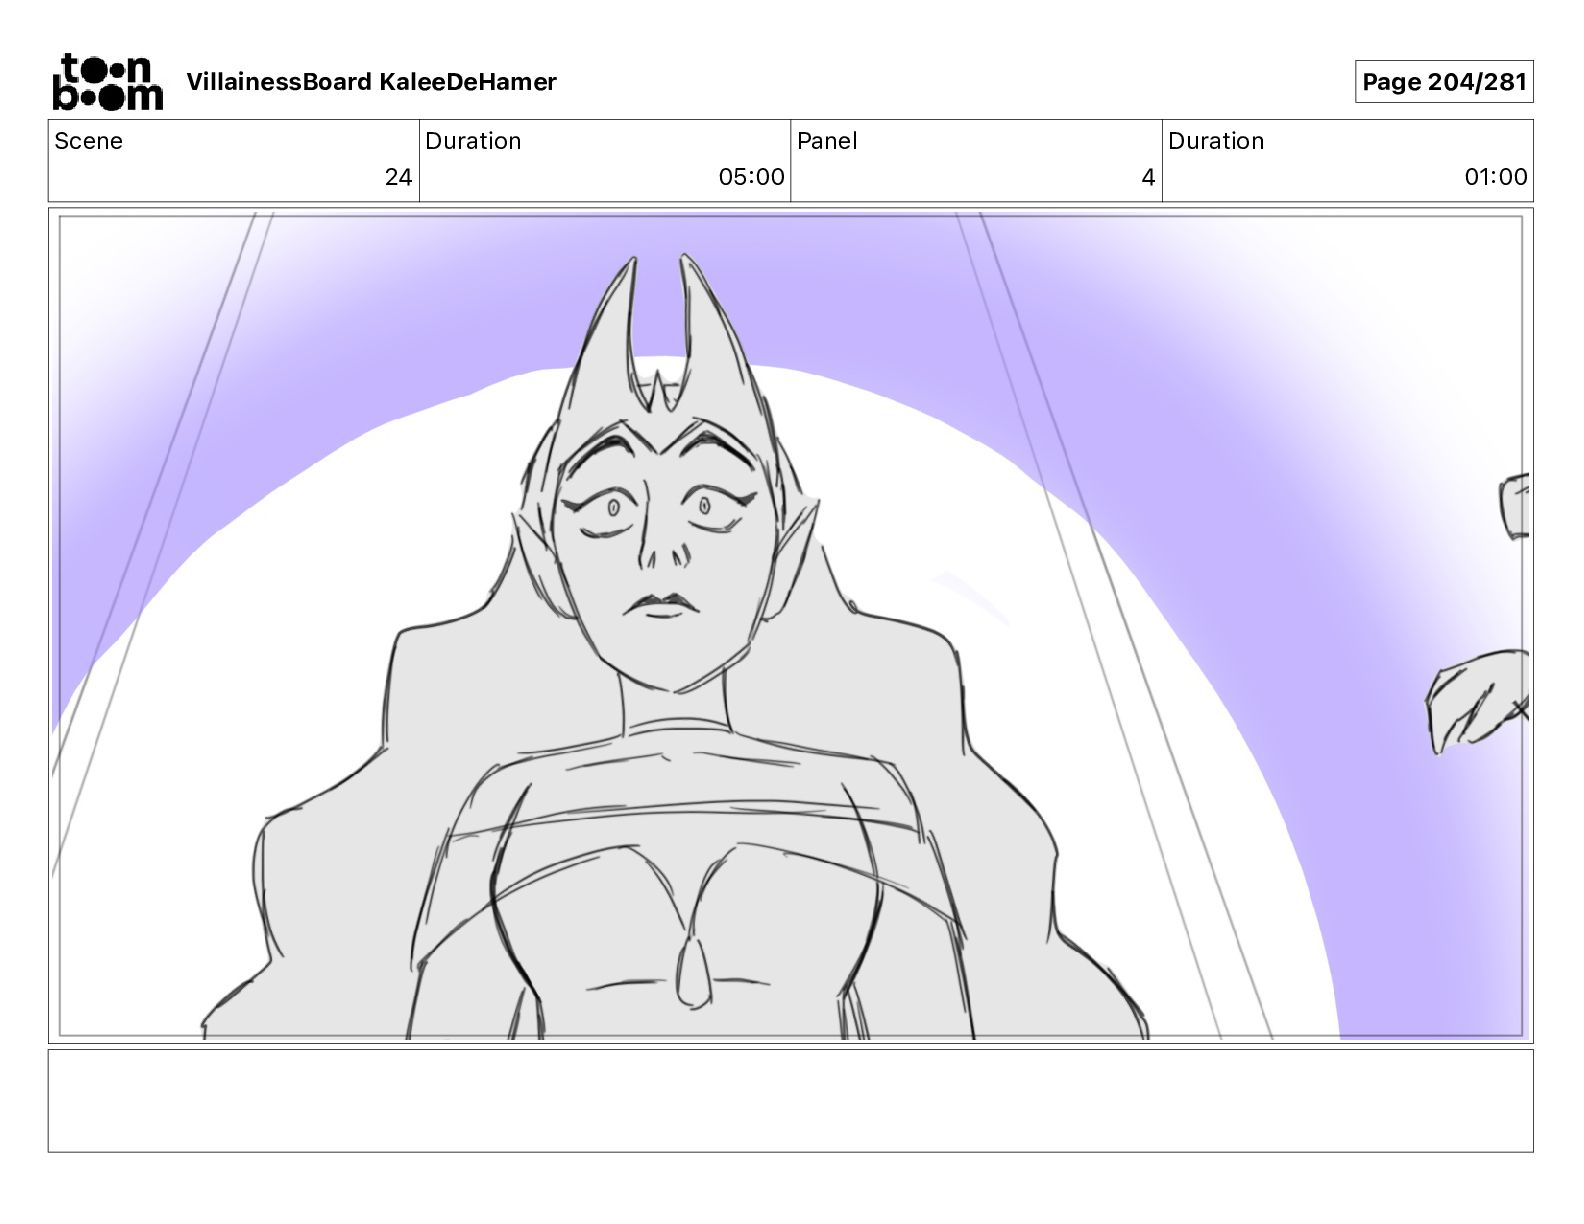This screenshot has height=1224, width=1584.
Task: Click scene duration value 05:00
Action: pos(751,177)
